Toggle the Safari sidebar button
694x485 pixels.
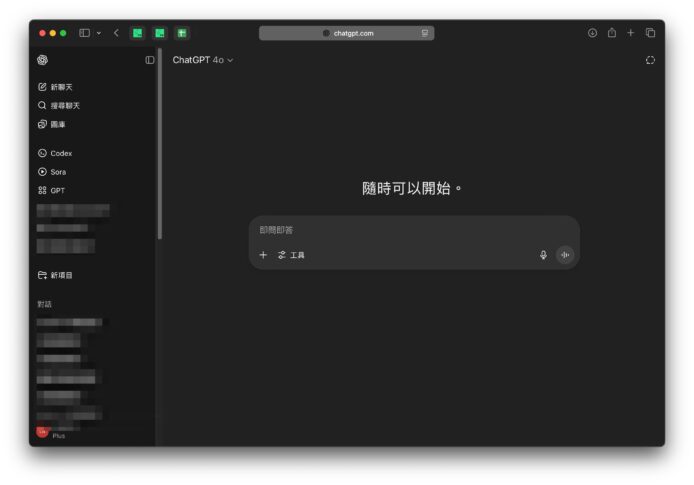pos(85,33)
